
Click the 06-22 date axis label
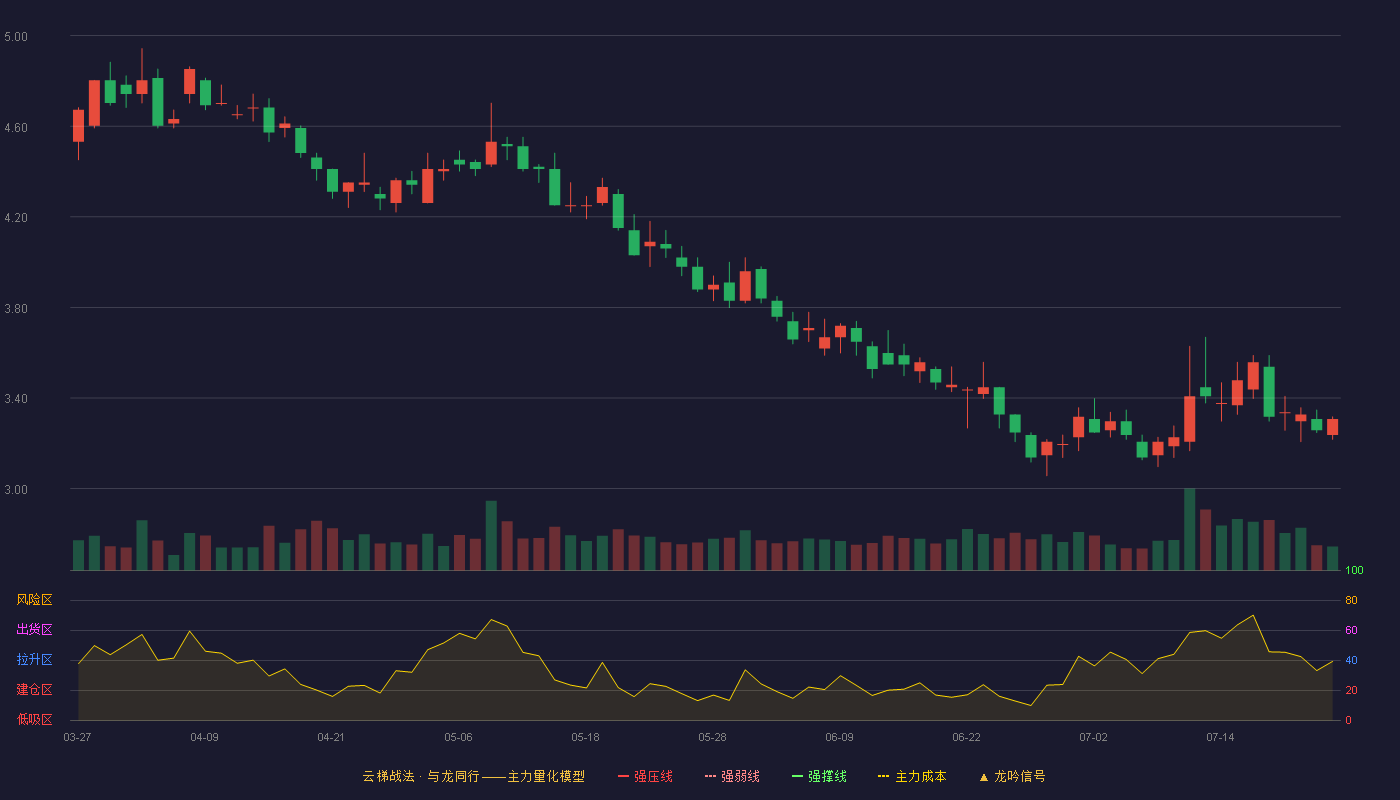tap(966, 737)
